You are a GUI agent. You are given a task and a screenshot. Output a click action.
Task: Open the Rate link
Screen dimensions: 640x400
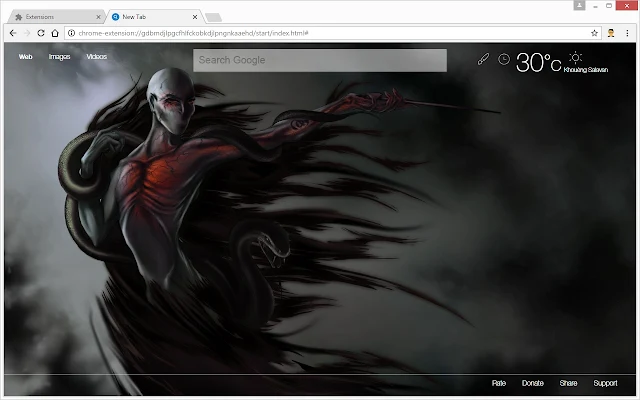coord(499,383)
